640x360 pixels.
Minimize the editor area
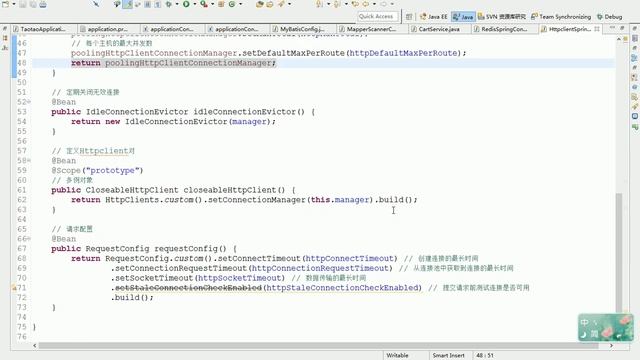coord(612,27)
